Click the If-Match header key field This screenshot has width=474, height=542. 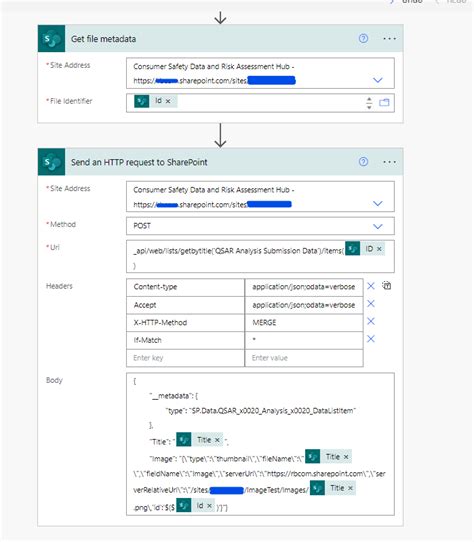click(185, 340)
